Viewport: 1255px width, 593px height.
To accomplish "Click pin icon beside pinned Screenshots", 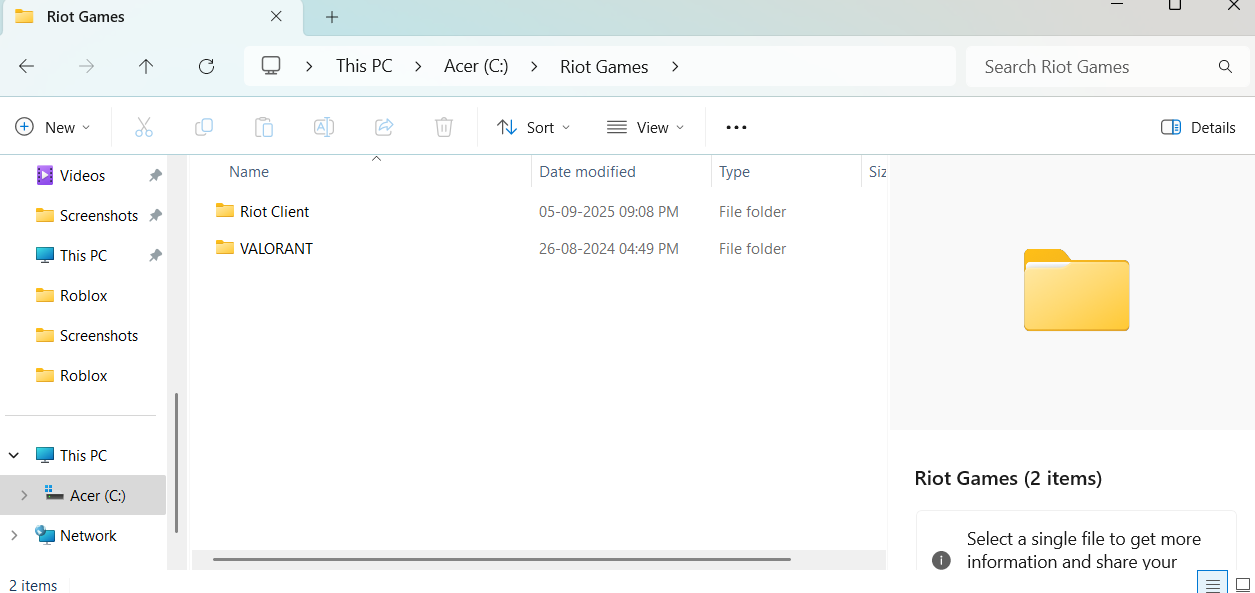I will click(x=155, y=215).
